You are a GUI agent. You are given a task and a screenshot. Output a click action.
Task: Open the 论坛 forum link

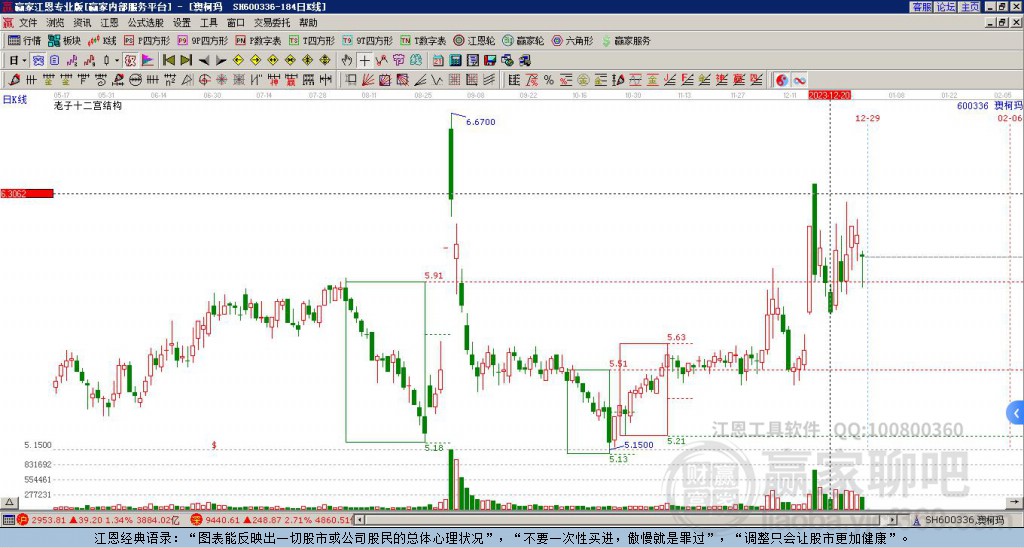click(946, 7)
